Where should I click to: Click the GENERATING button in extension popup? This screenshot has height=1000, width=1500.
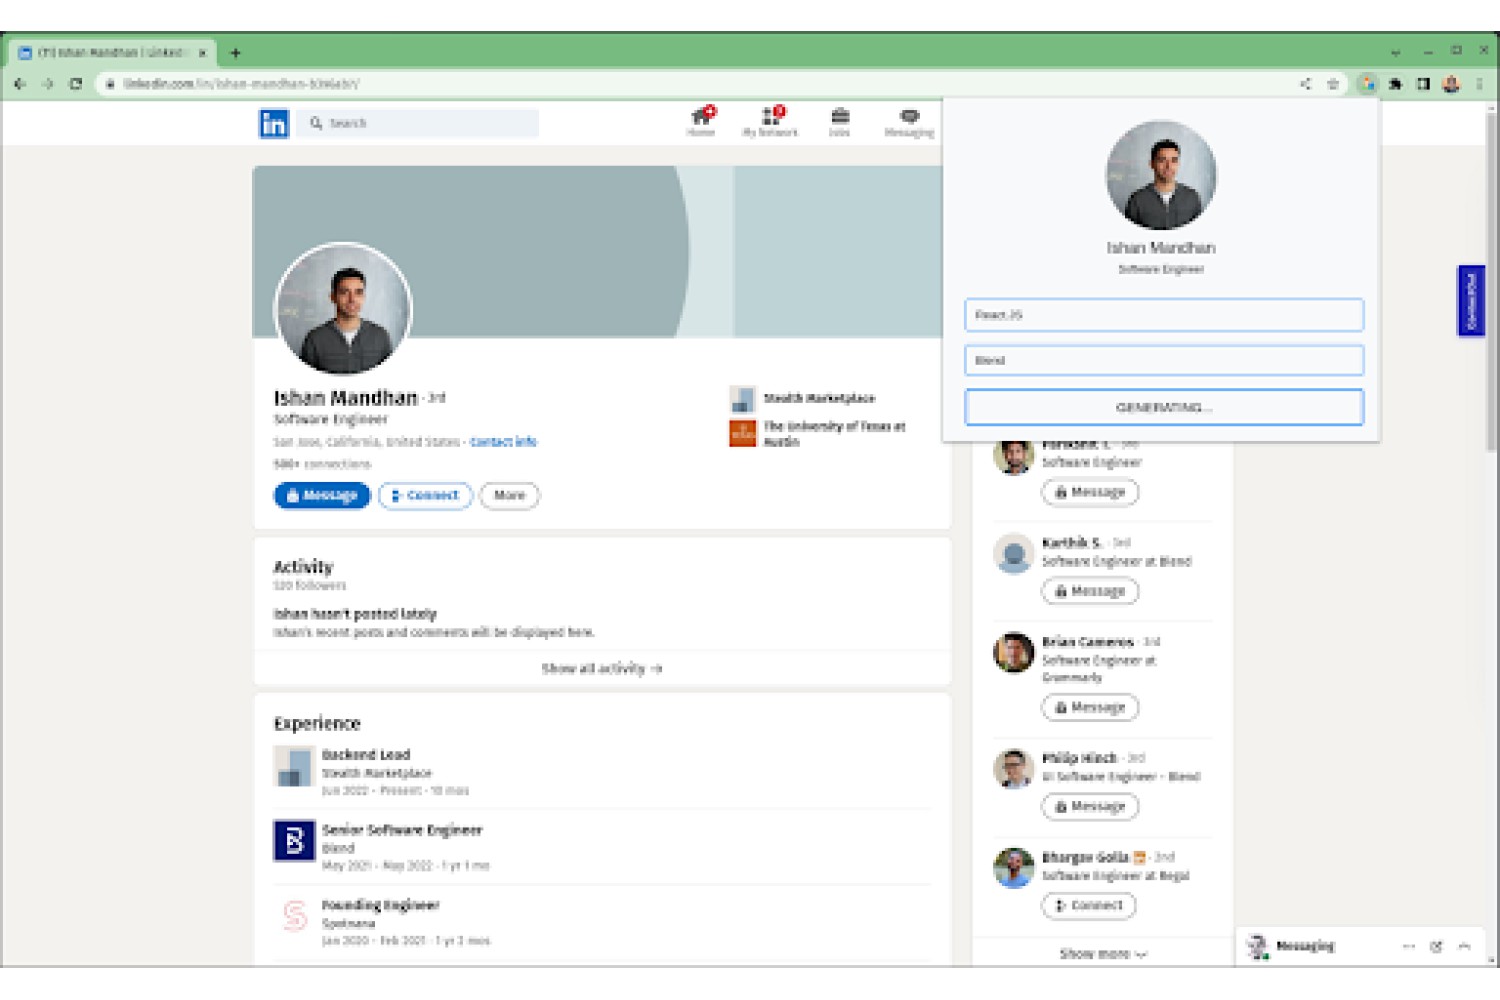pyautogui.click(x=1163, y=407)
